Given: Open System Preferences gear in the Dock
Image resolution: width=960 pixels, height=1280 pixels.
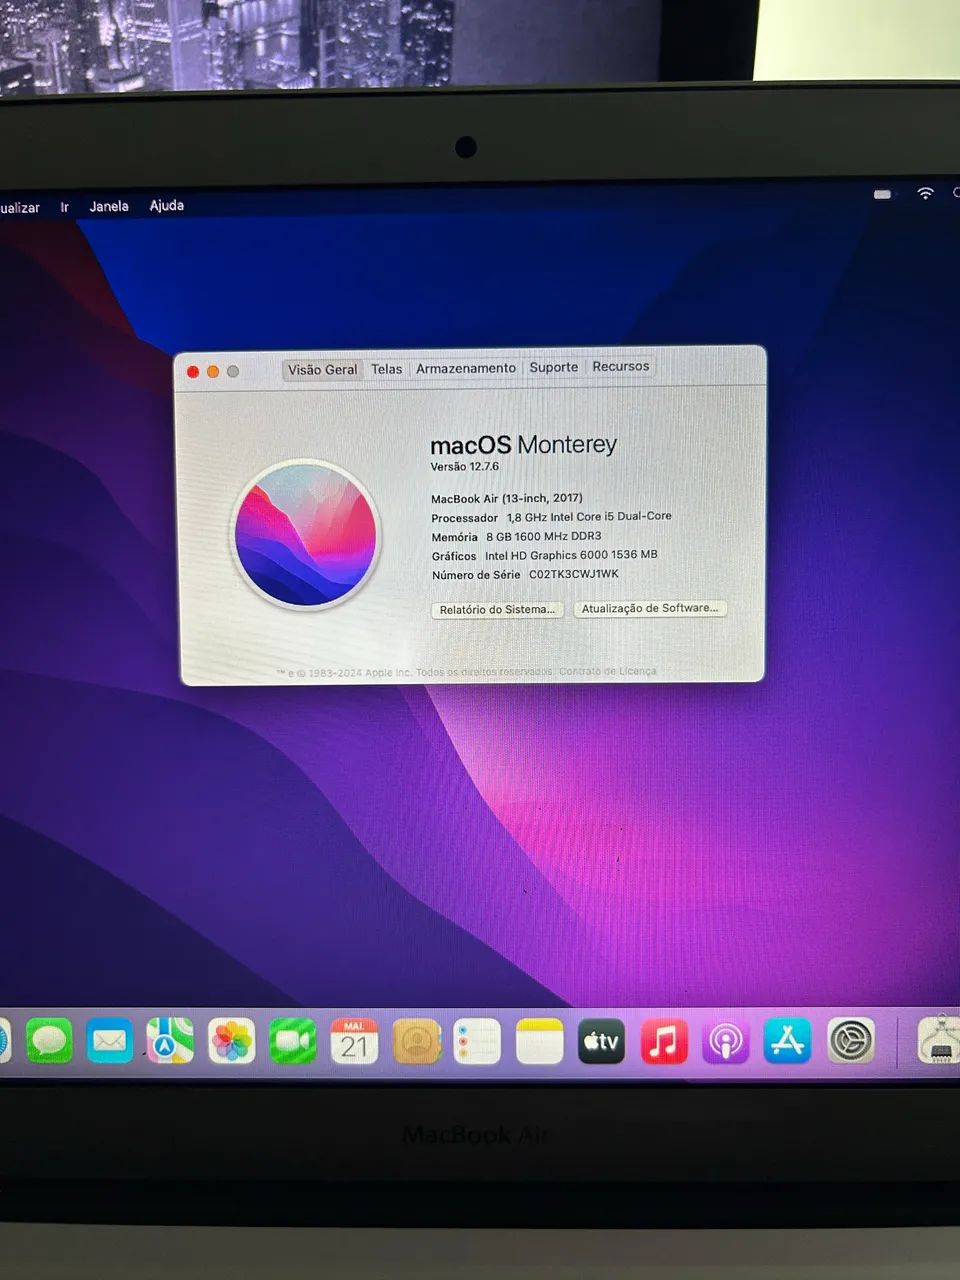Looking at the screenshot, I should [x=851, y=1042].
